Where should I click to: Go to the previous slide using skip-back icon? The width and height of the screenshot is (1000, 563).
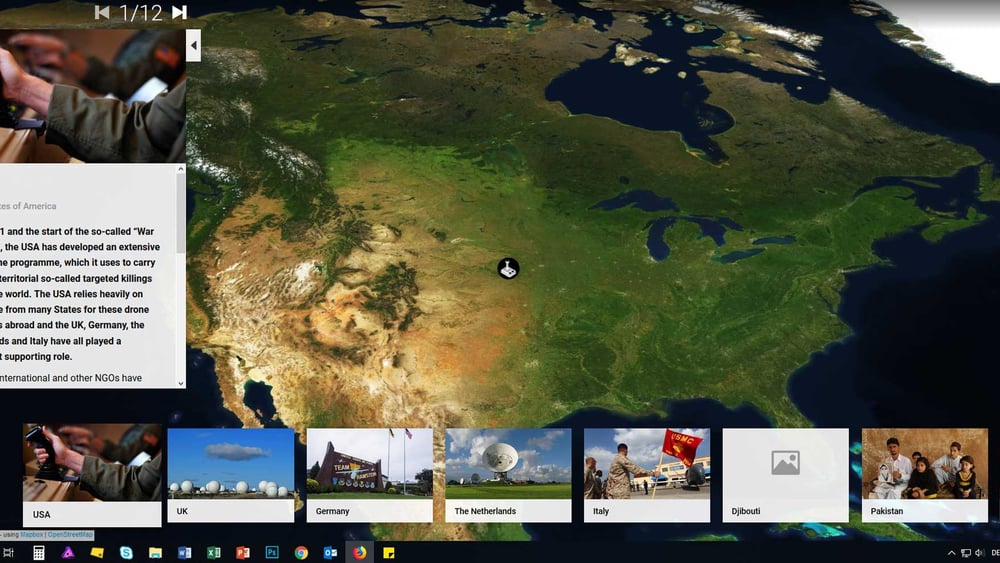(x=101, y=12)
